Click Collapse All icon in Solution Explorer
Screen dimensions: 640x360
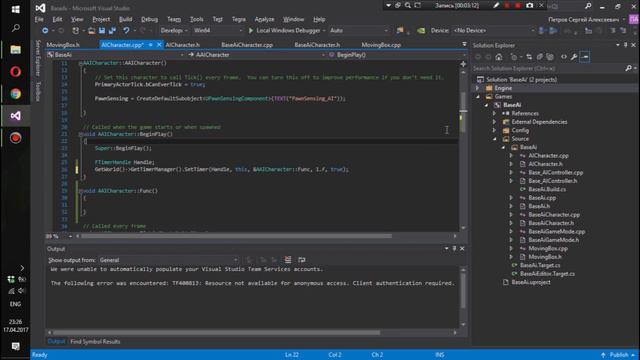pos(540,57)
